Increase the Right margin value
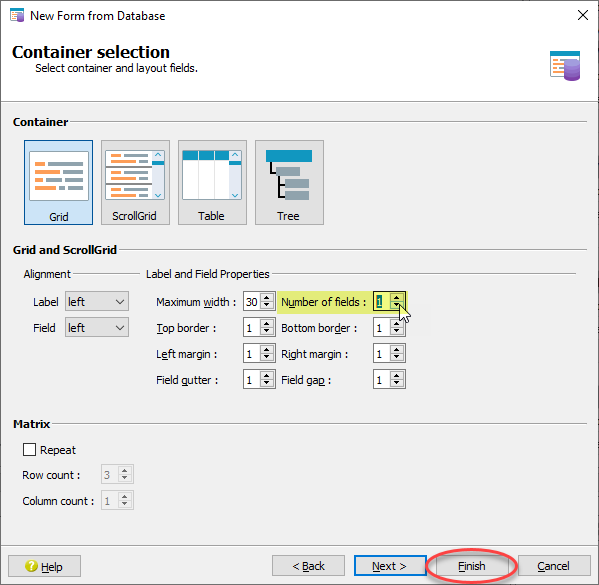The height and width of the screenshot is (585, 599). point(397,350)
